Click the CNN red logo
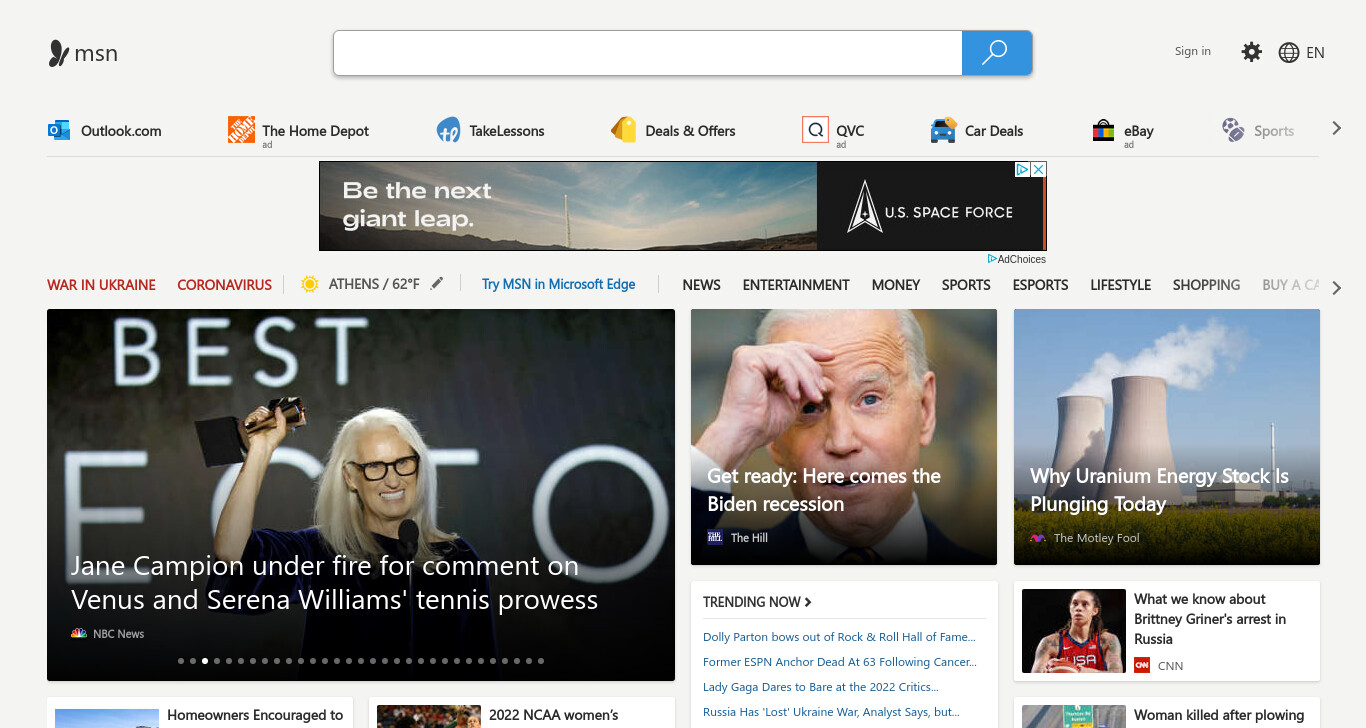 click(1142, 665)
